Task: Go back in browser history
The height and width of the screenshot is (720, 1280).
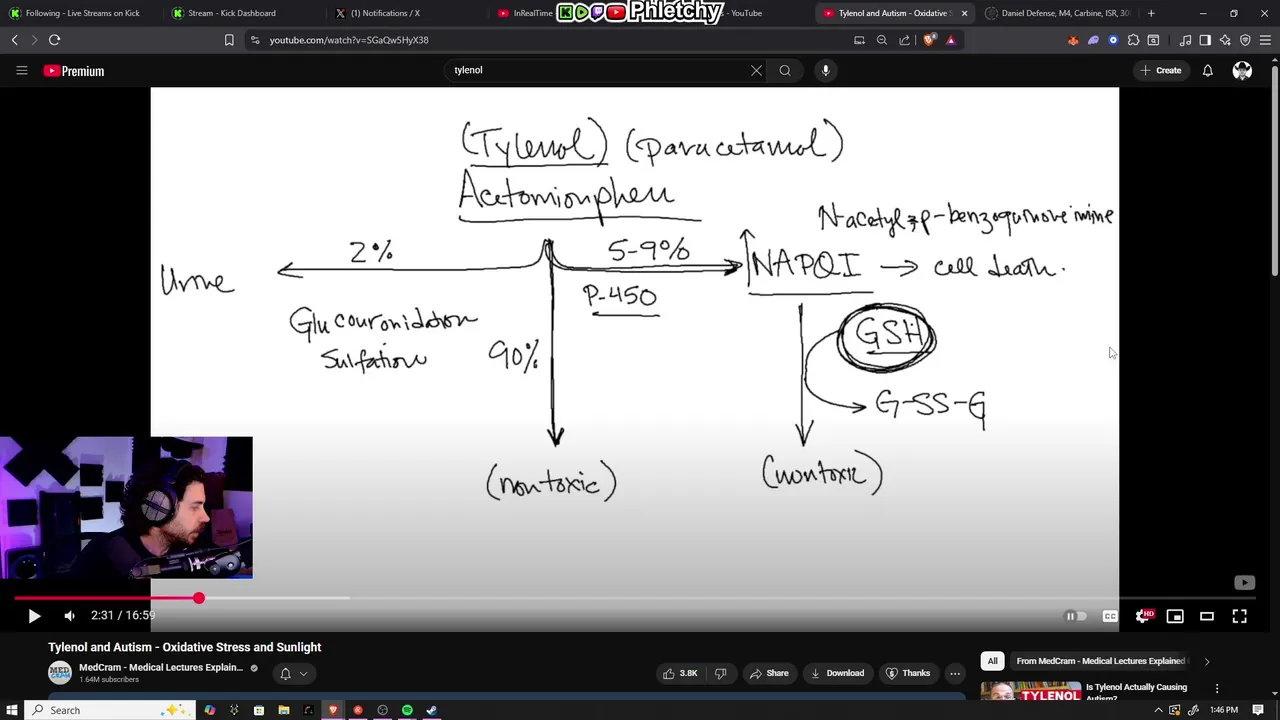Action: click(x=14, y=40)
